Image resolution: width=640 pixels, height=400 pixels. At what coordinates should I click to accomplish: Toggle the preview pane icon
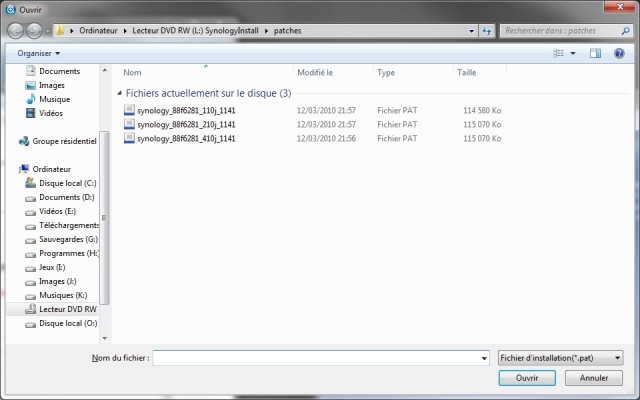click(595, 53)
